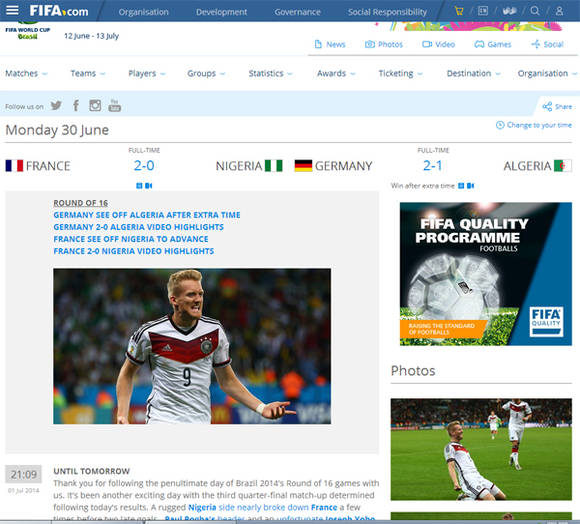Click the FIFA.com logo
Viewport: 580px width, 524px height.
(59, 11)
